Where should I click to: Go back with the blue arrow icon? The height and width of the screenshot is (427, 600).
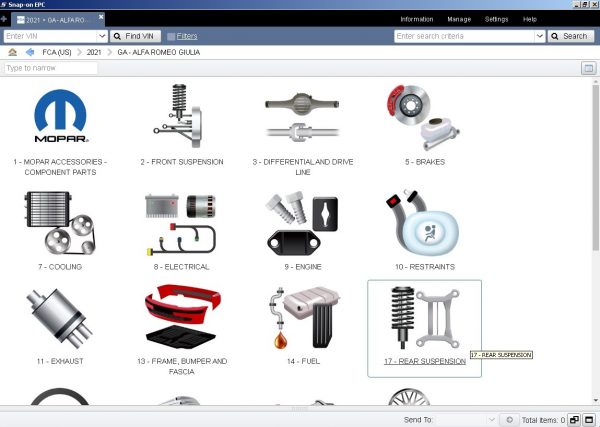point(30,52)
